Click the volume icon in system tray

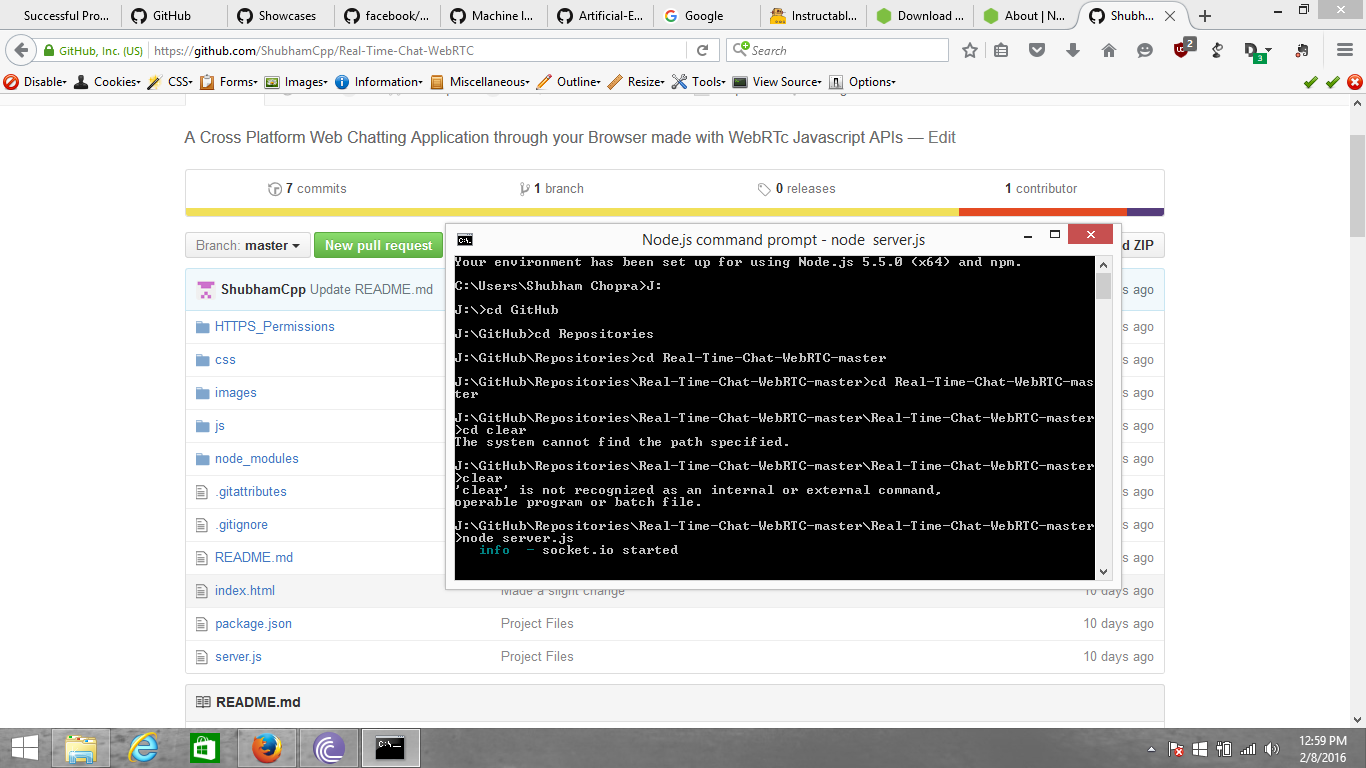pos(1272,749)
